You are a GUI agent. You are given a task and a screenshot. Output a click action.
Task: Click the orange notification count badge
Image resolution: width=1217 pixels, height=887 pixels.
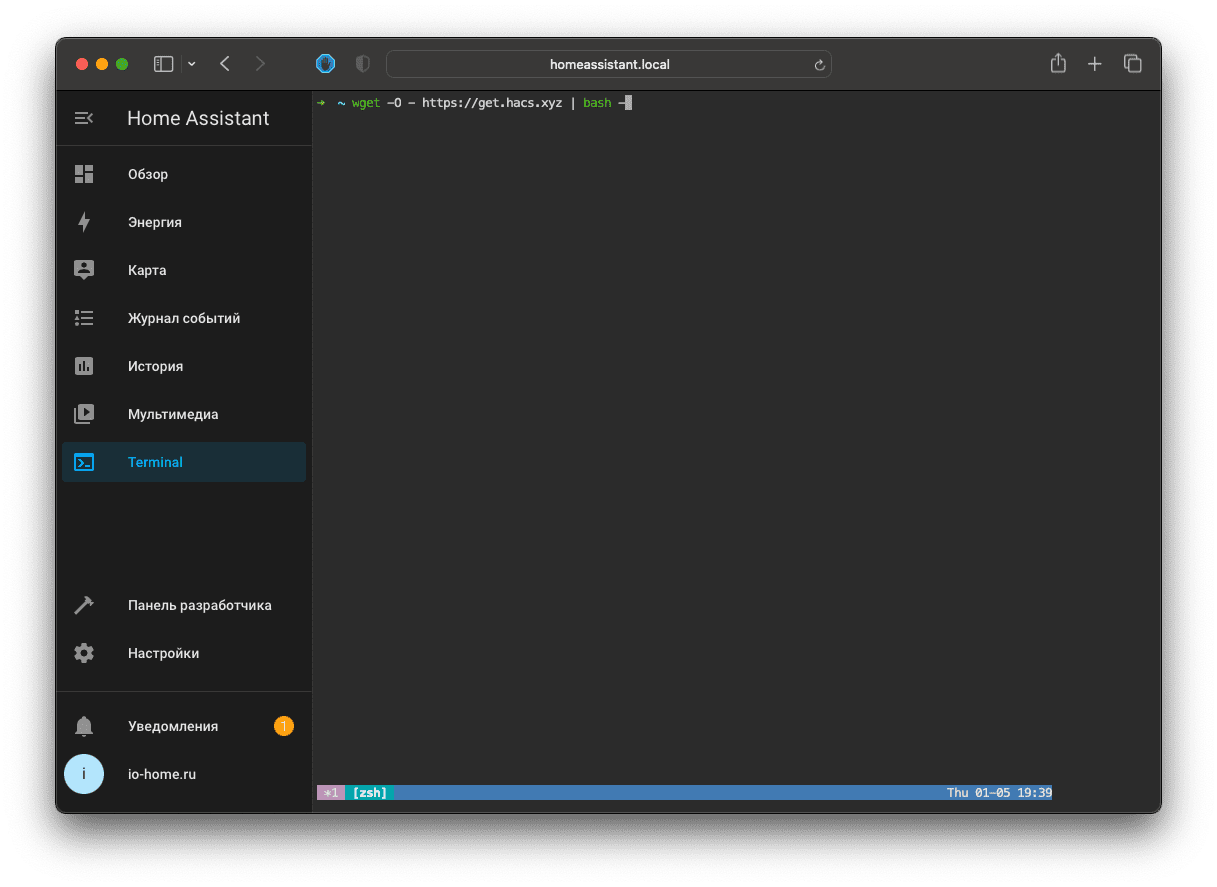284,726
